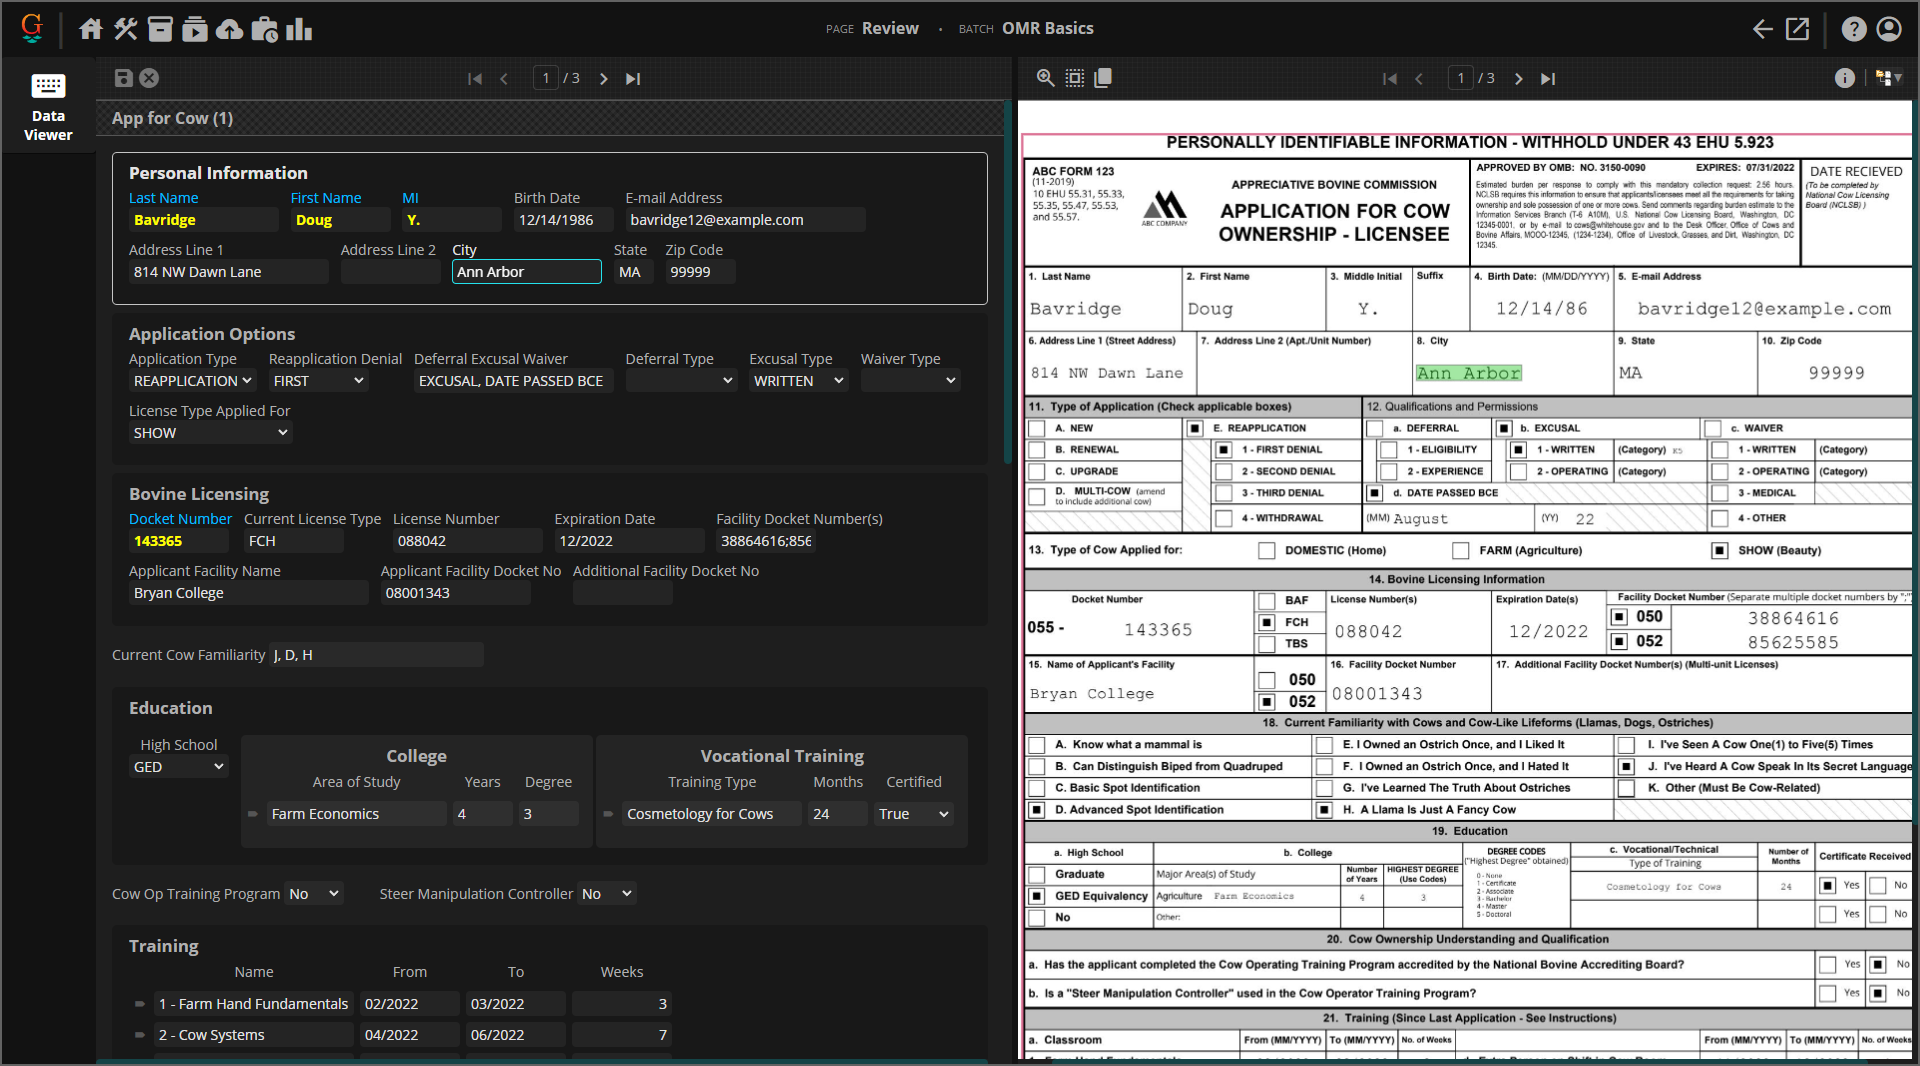Open the Application Type dropdown
The width and height of the screenshot is (1920, 1066).
pyautogui.click(x=192, y=381)
